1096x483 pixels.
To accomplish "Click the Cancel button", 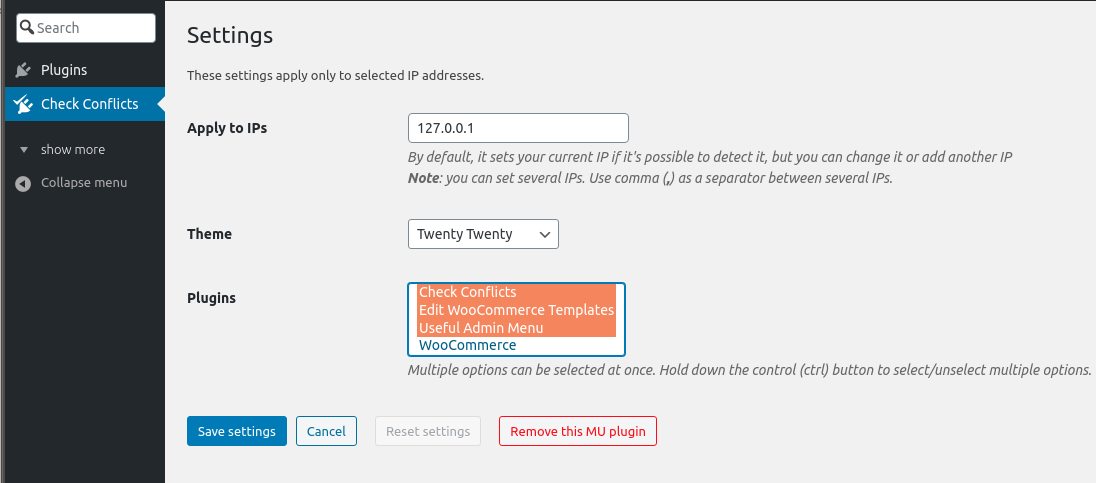I will [x=326, y=431].
